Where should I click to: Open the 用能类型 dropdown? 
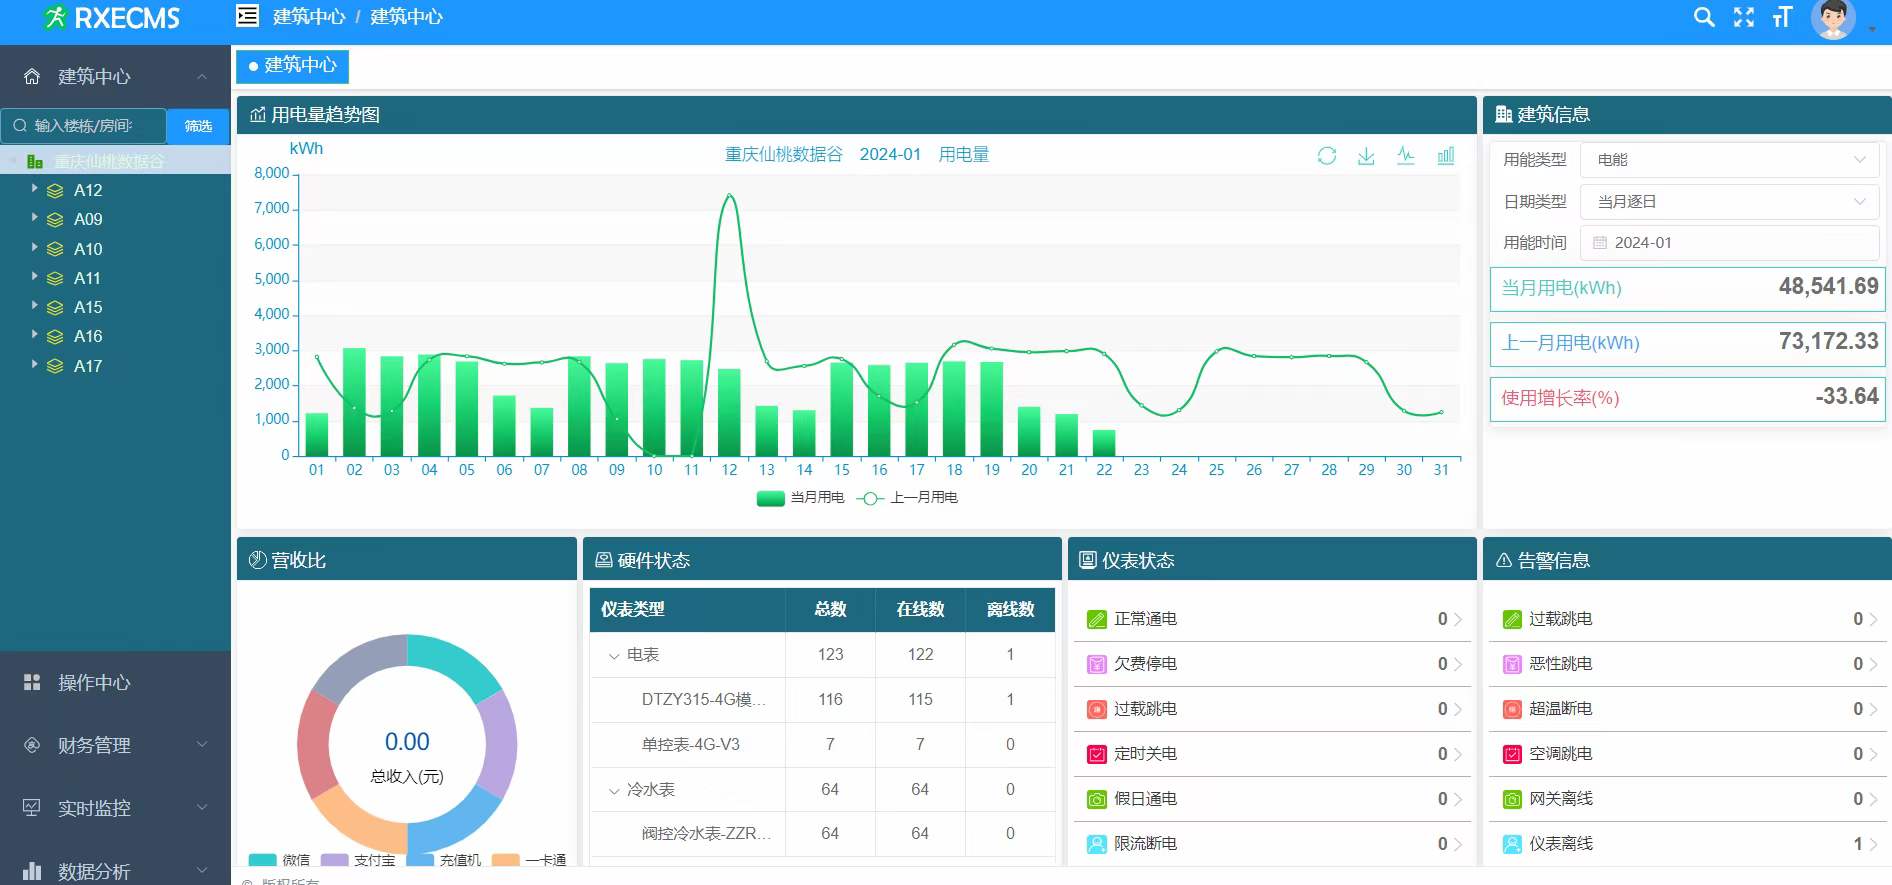pyautogui.click(x=1729, y=160)
